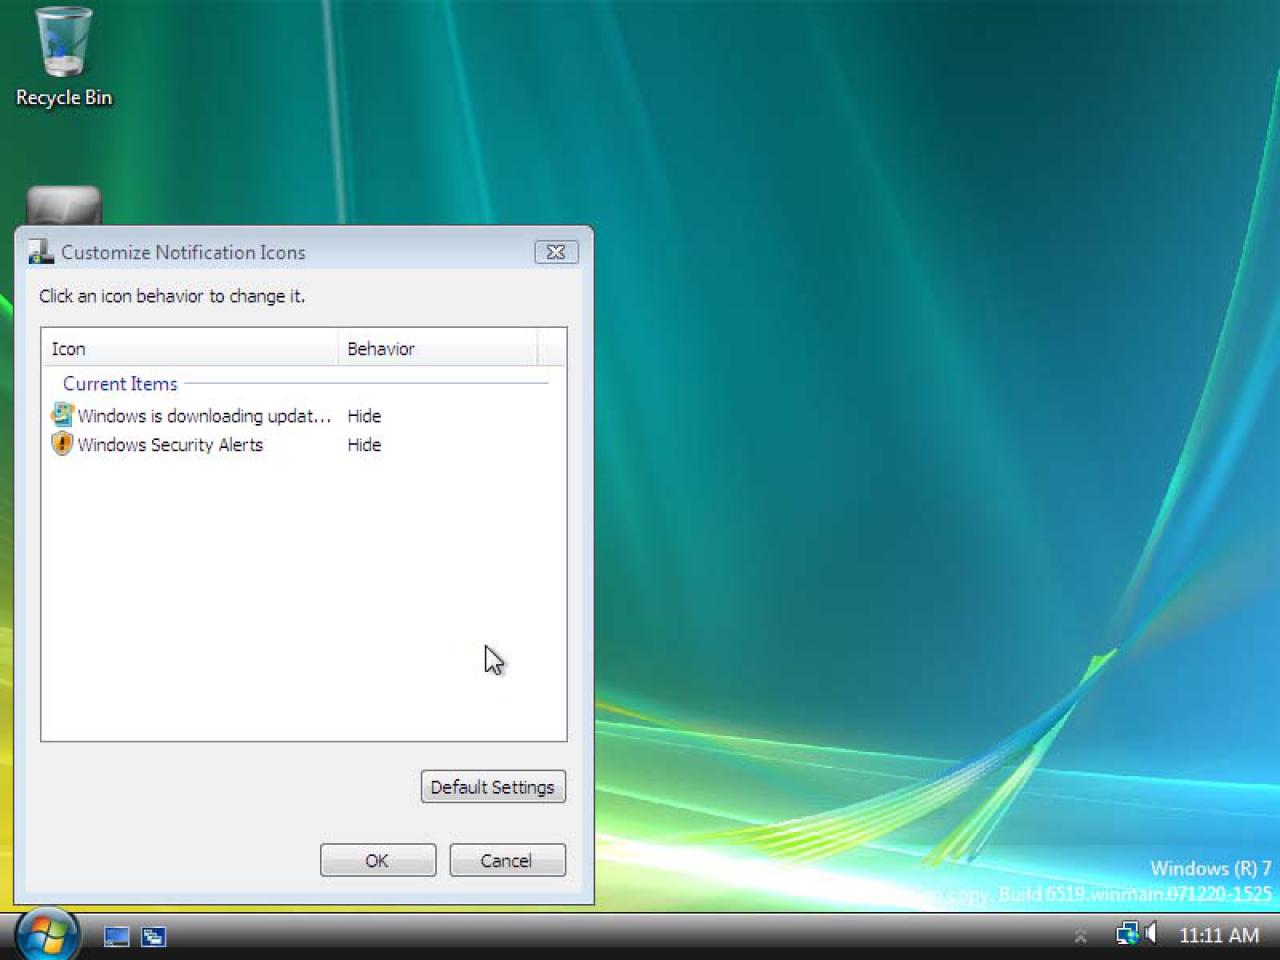Click the Show Desktop quick launch icon
This screenshot has height=960, width=1280.
[117, 936]
